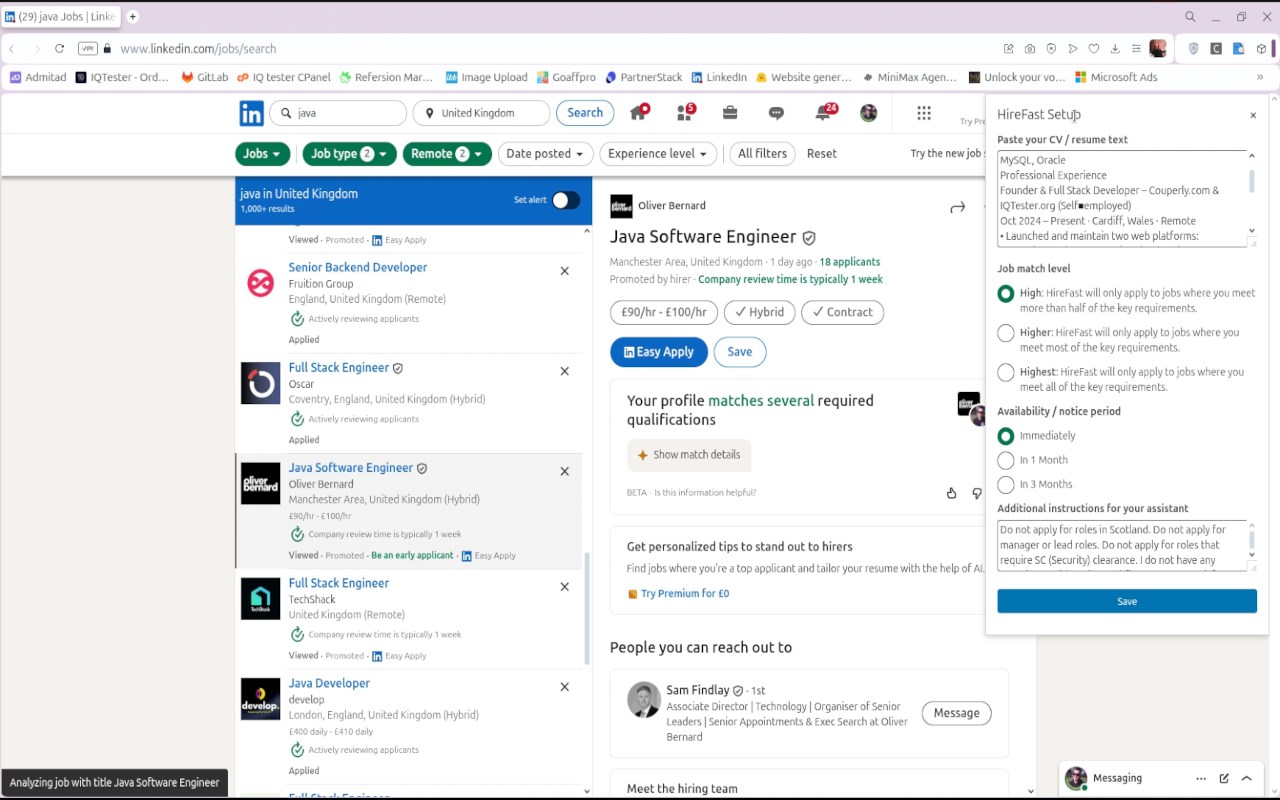Open the browser easy setup sliders icon
This screenshot has height=800, width=1280.
pyautogui.click(x=1136, y=48)
